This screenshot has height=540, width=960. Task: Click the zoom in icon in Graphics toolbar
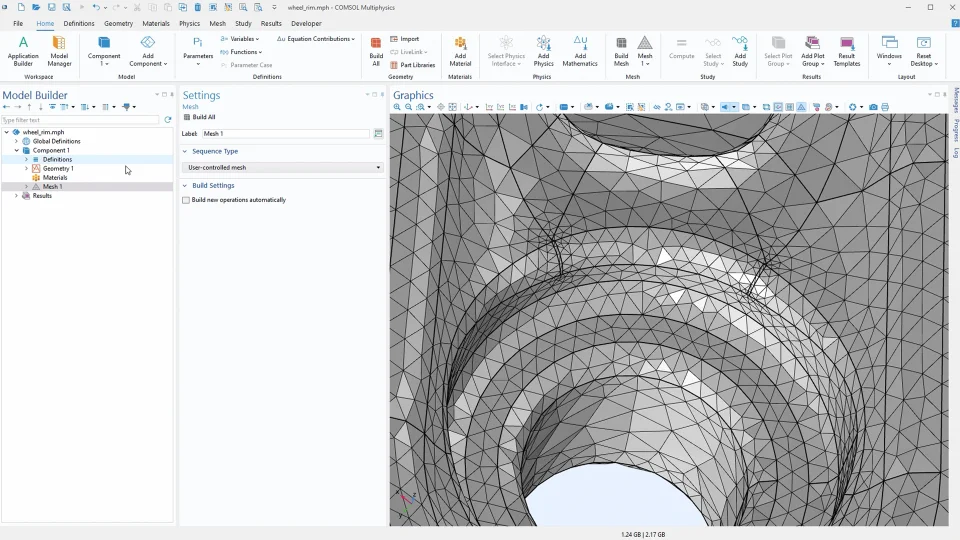397,107
